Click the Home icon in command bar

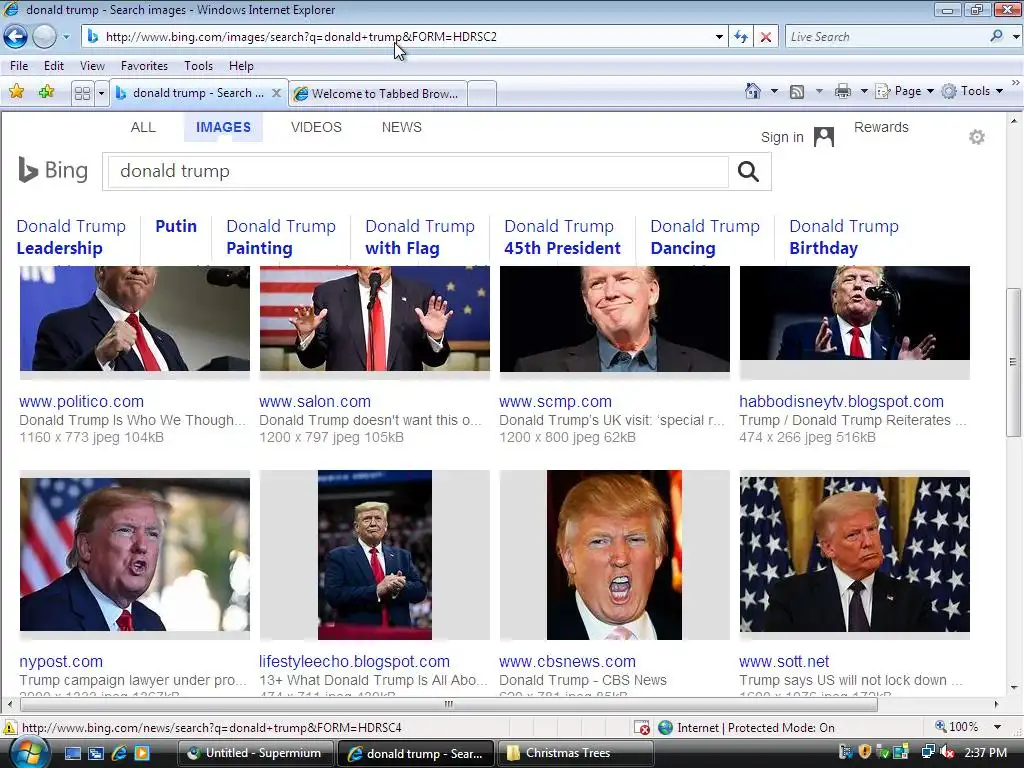pyautogui.click(x=752, y=91)
